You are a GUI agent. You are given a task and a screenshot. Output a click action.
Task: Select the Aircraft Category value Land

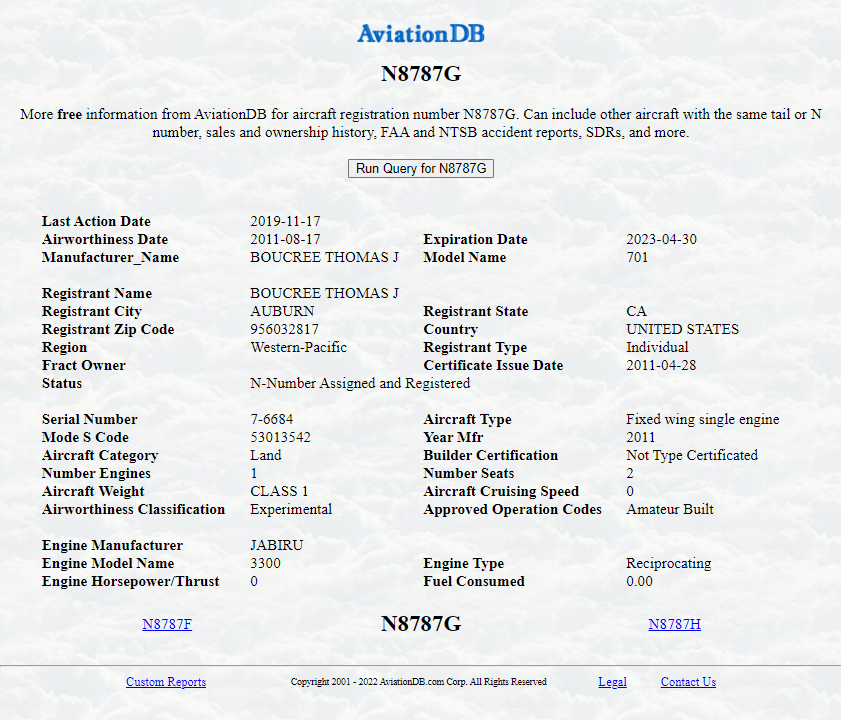(x=265, y=455)
